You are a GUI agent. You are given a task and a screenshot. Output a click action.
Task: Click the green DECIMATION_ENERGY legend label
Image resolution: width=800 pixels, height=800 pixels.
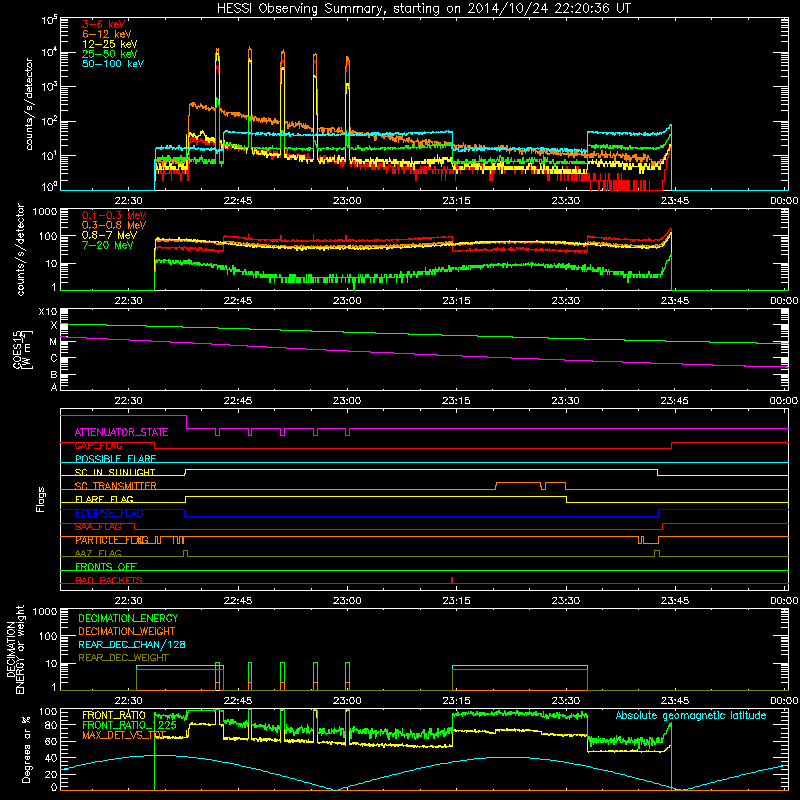[128, 618]
